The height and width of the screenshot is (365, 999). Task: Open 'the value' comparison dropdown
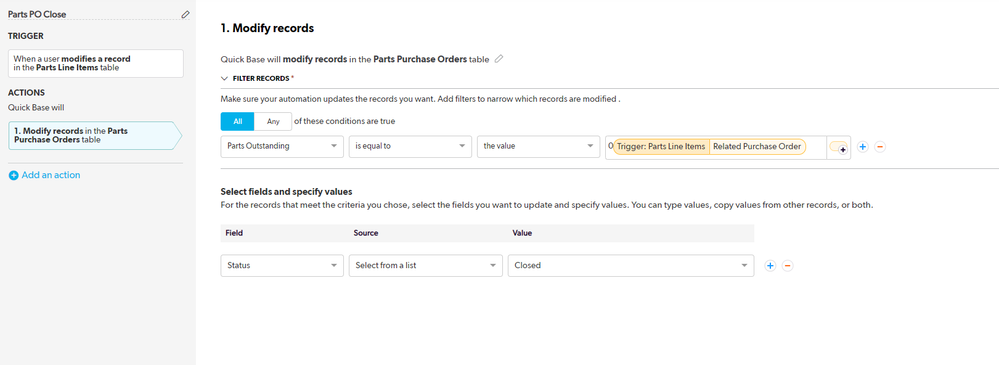click(538, 147)
